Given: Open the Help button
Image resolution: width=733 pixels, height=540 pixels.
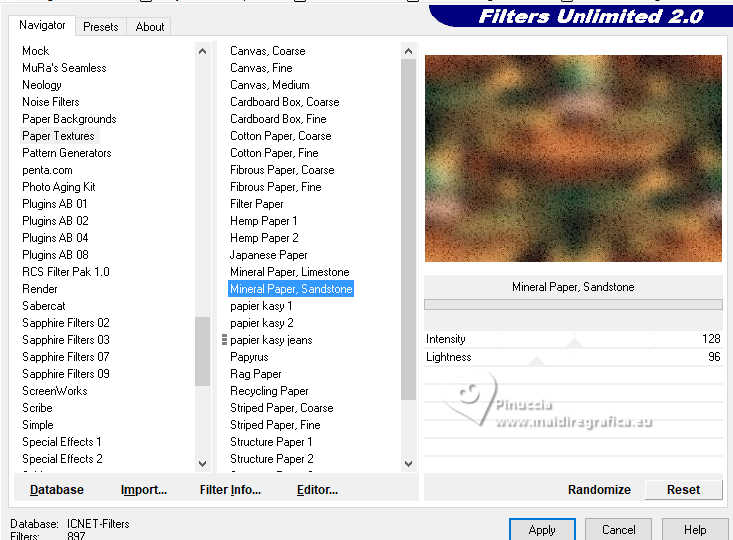Looking at the screenshot, I should (695, 530).
